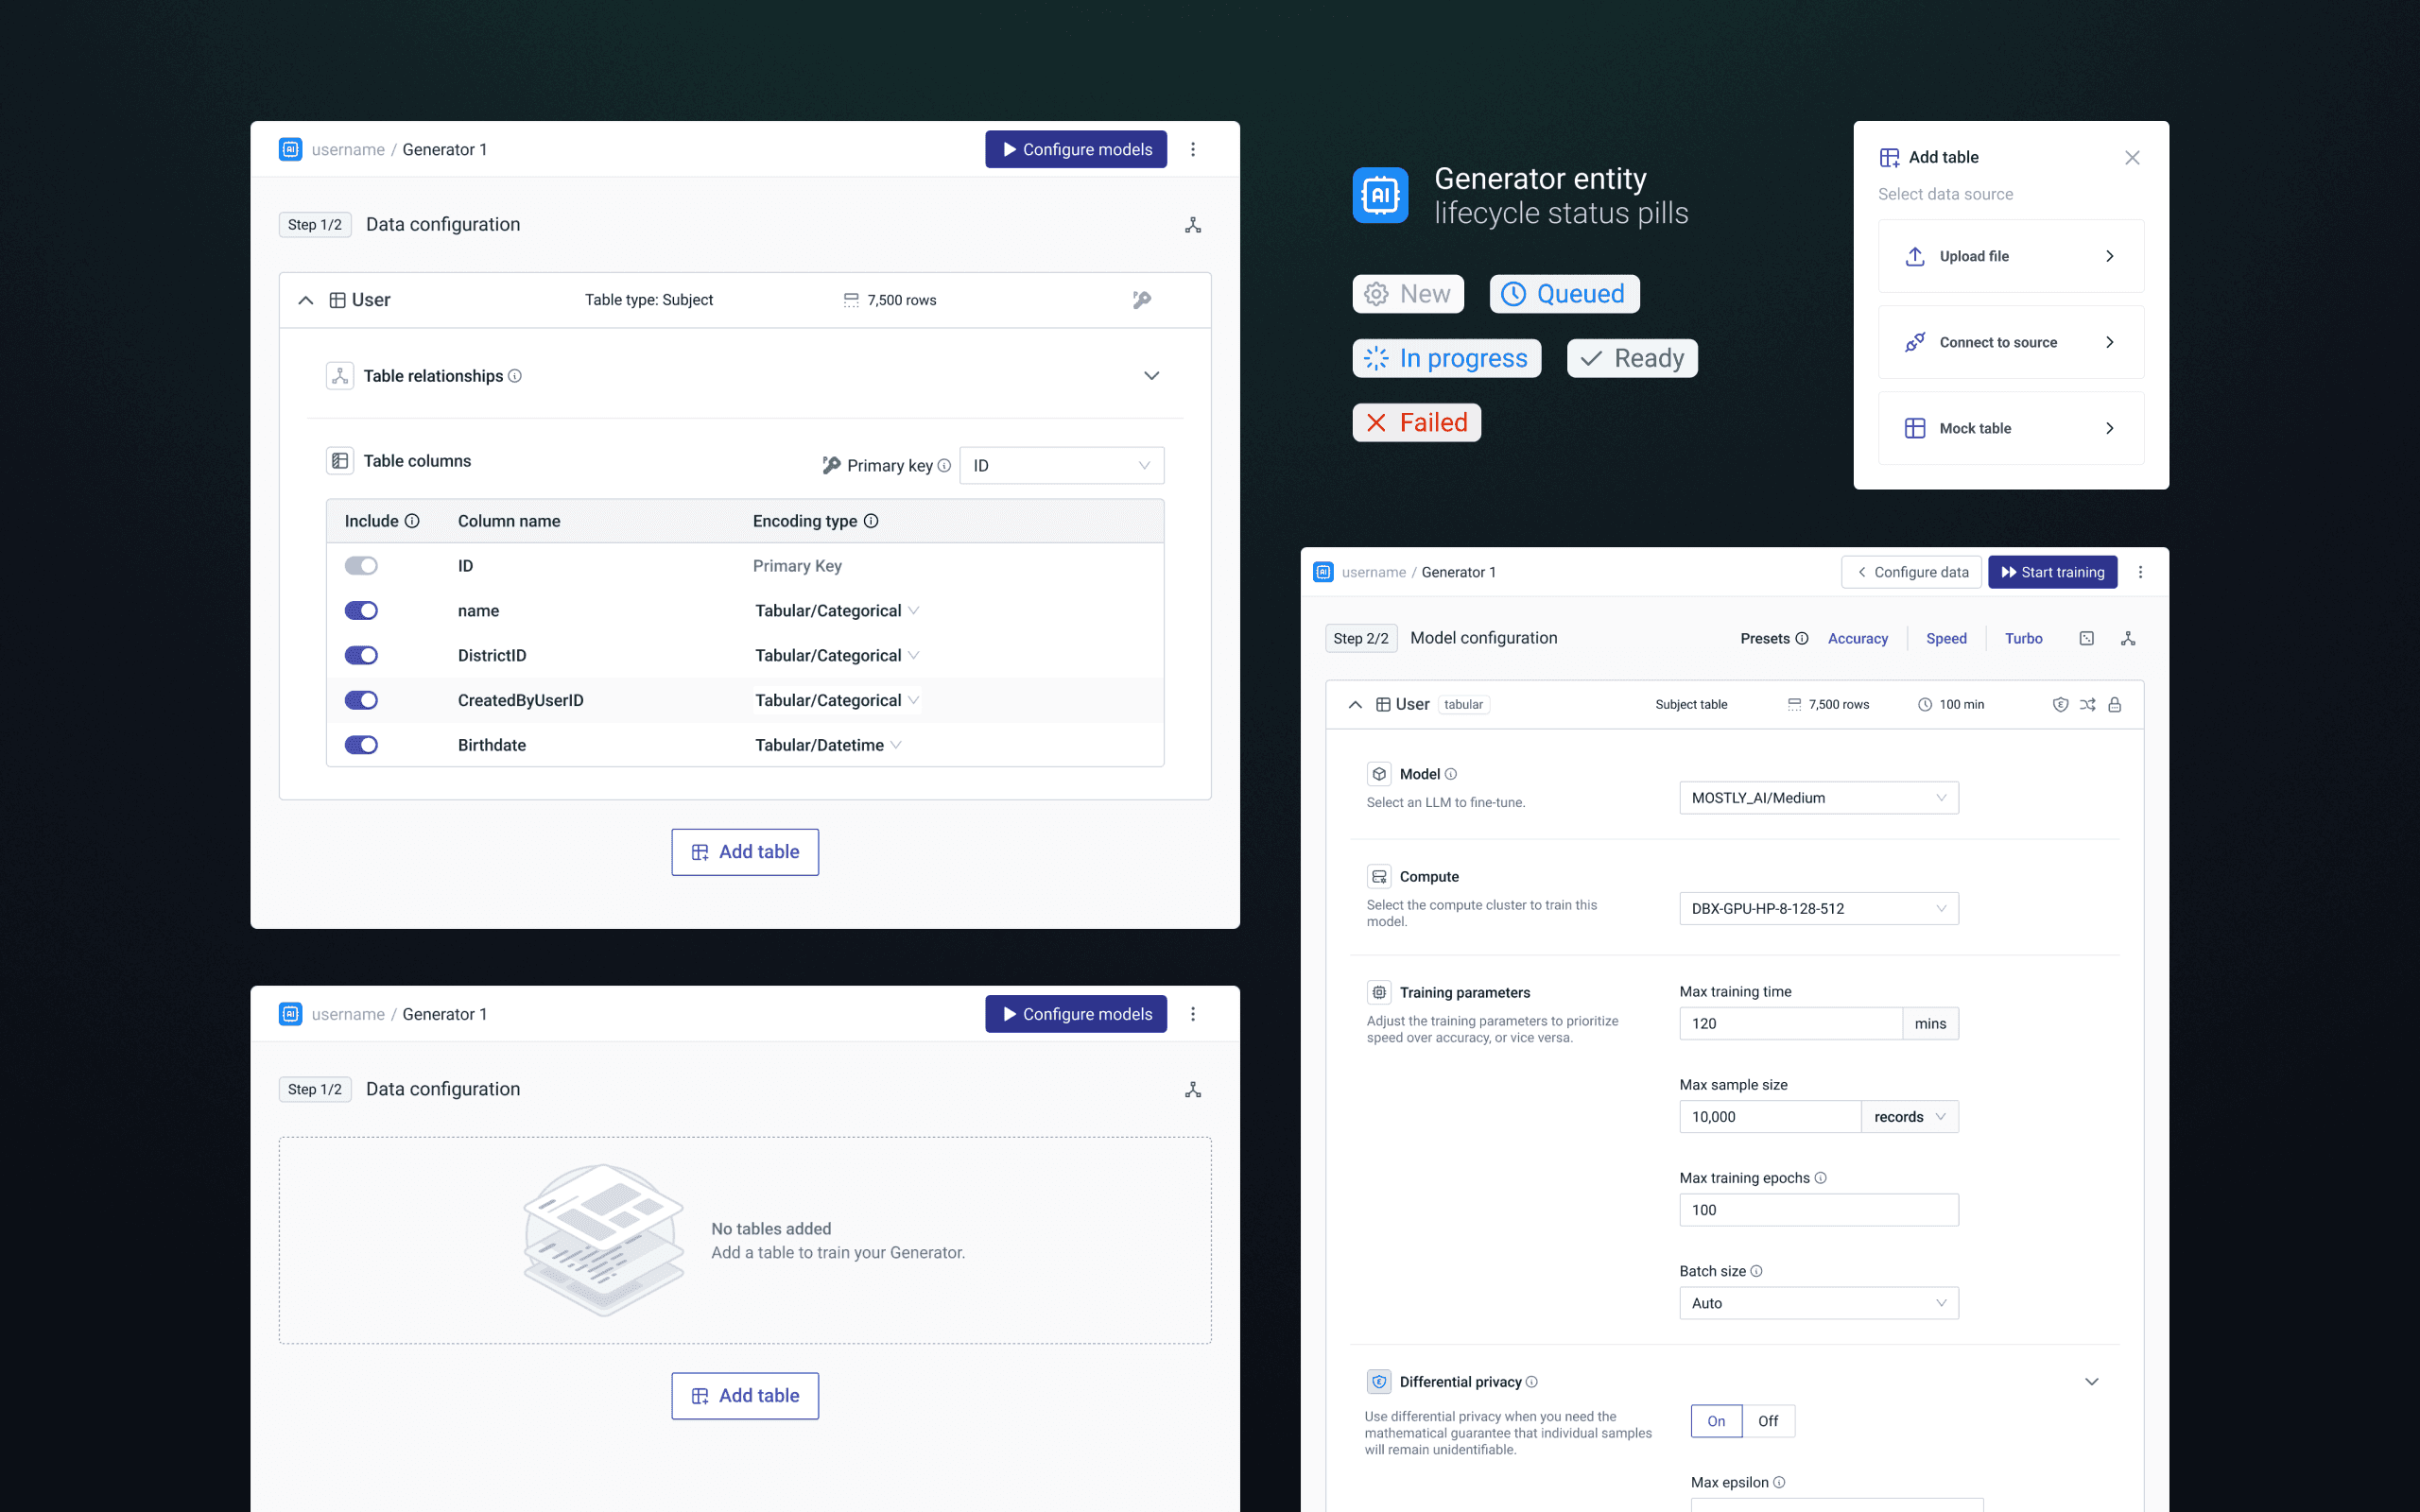This screenshot has width=2420, height=1512.
Task: Select the Upload file data source option
Action: coord(2010,256)
